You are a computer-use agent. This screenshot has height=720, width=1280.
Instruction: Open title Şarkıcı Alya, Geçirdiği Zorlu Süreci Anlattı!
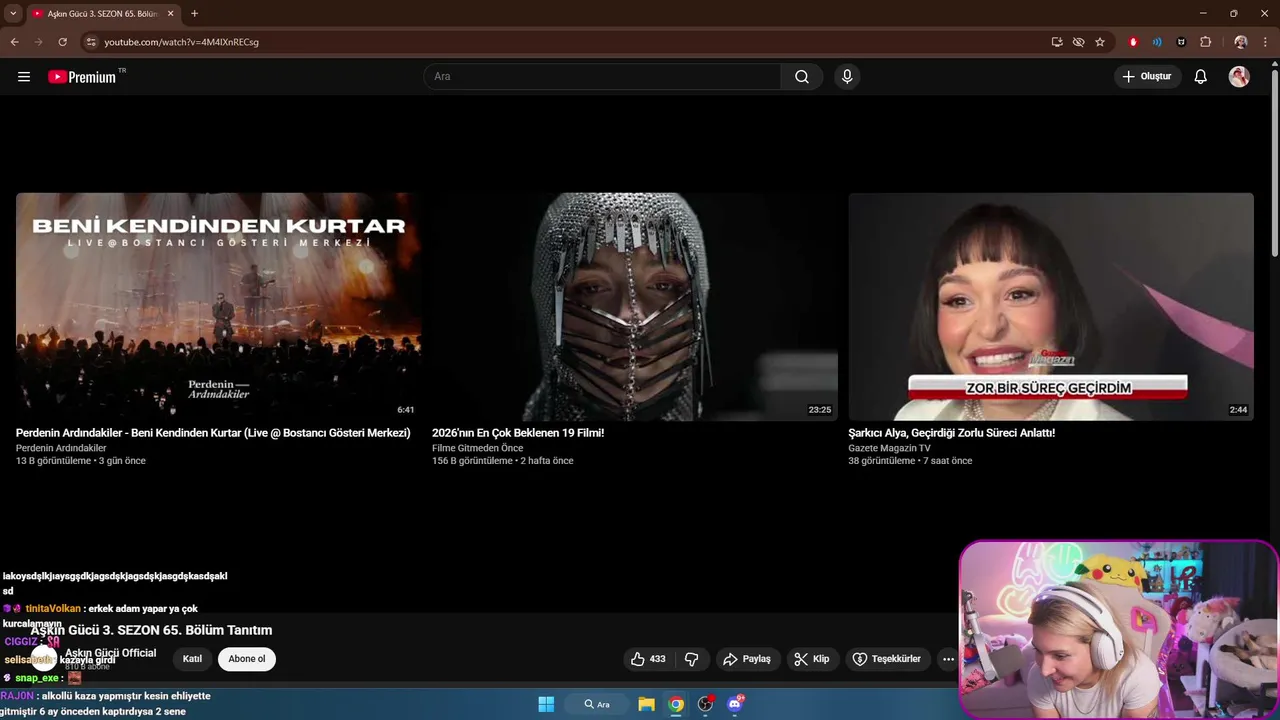point(952,433)
